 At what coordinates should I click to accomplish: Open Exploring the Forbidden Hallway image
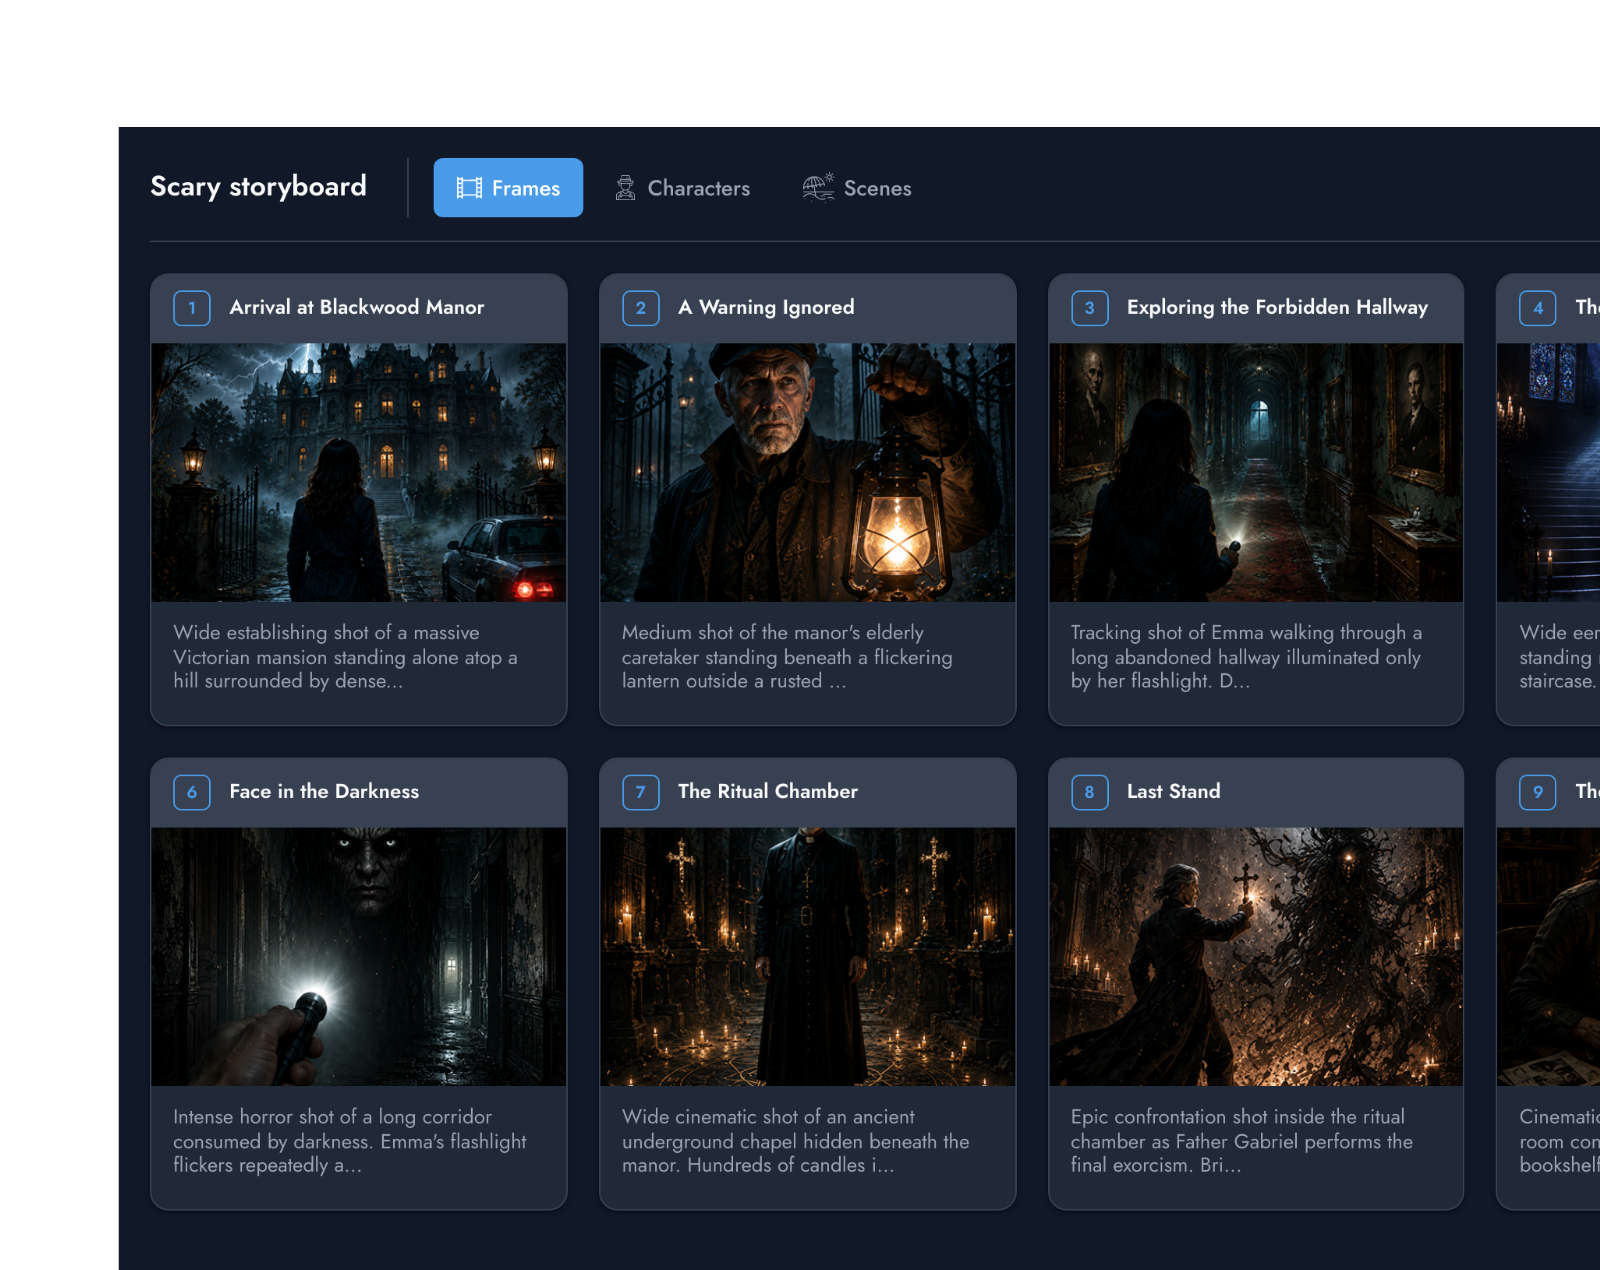[x=1256, y=473]
